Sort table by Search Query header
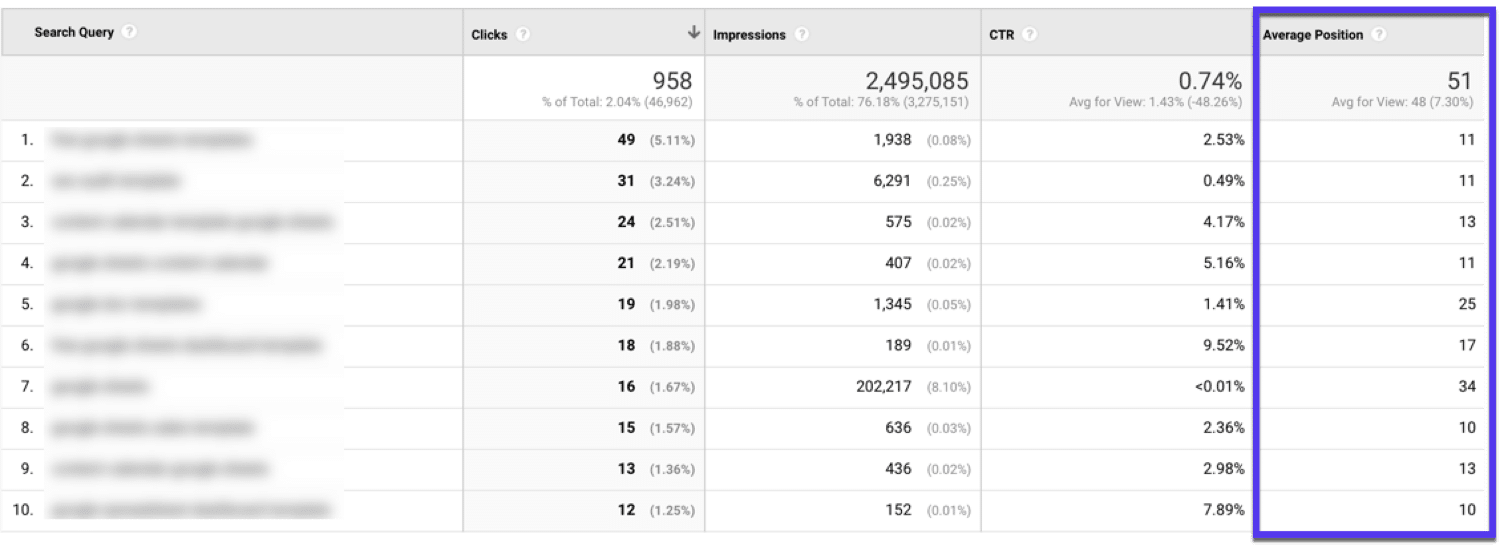The image size is (1500, 547). 74,32
